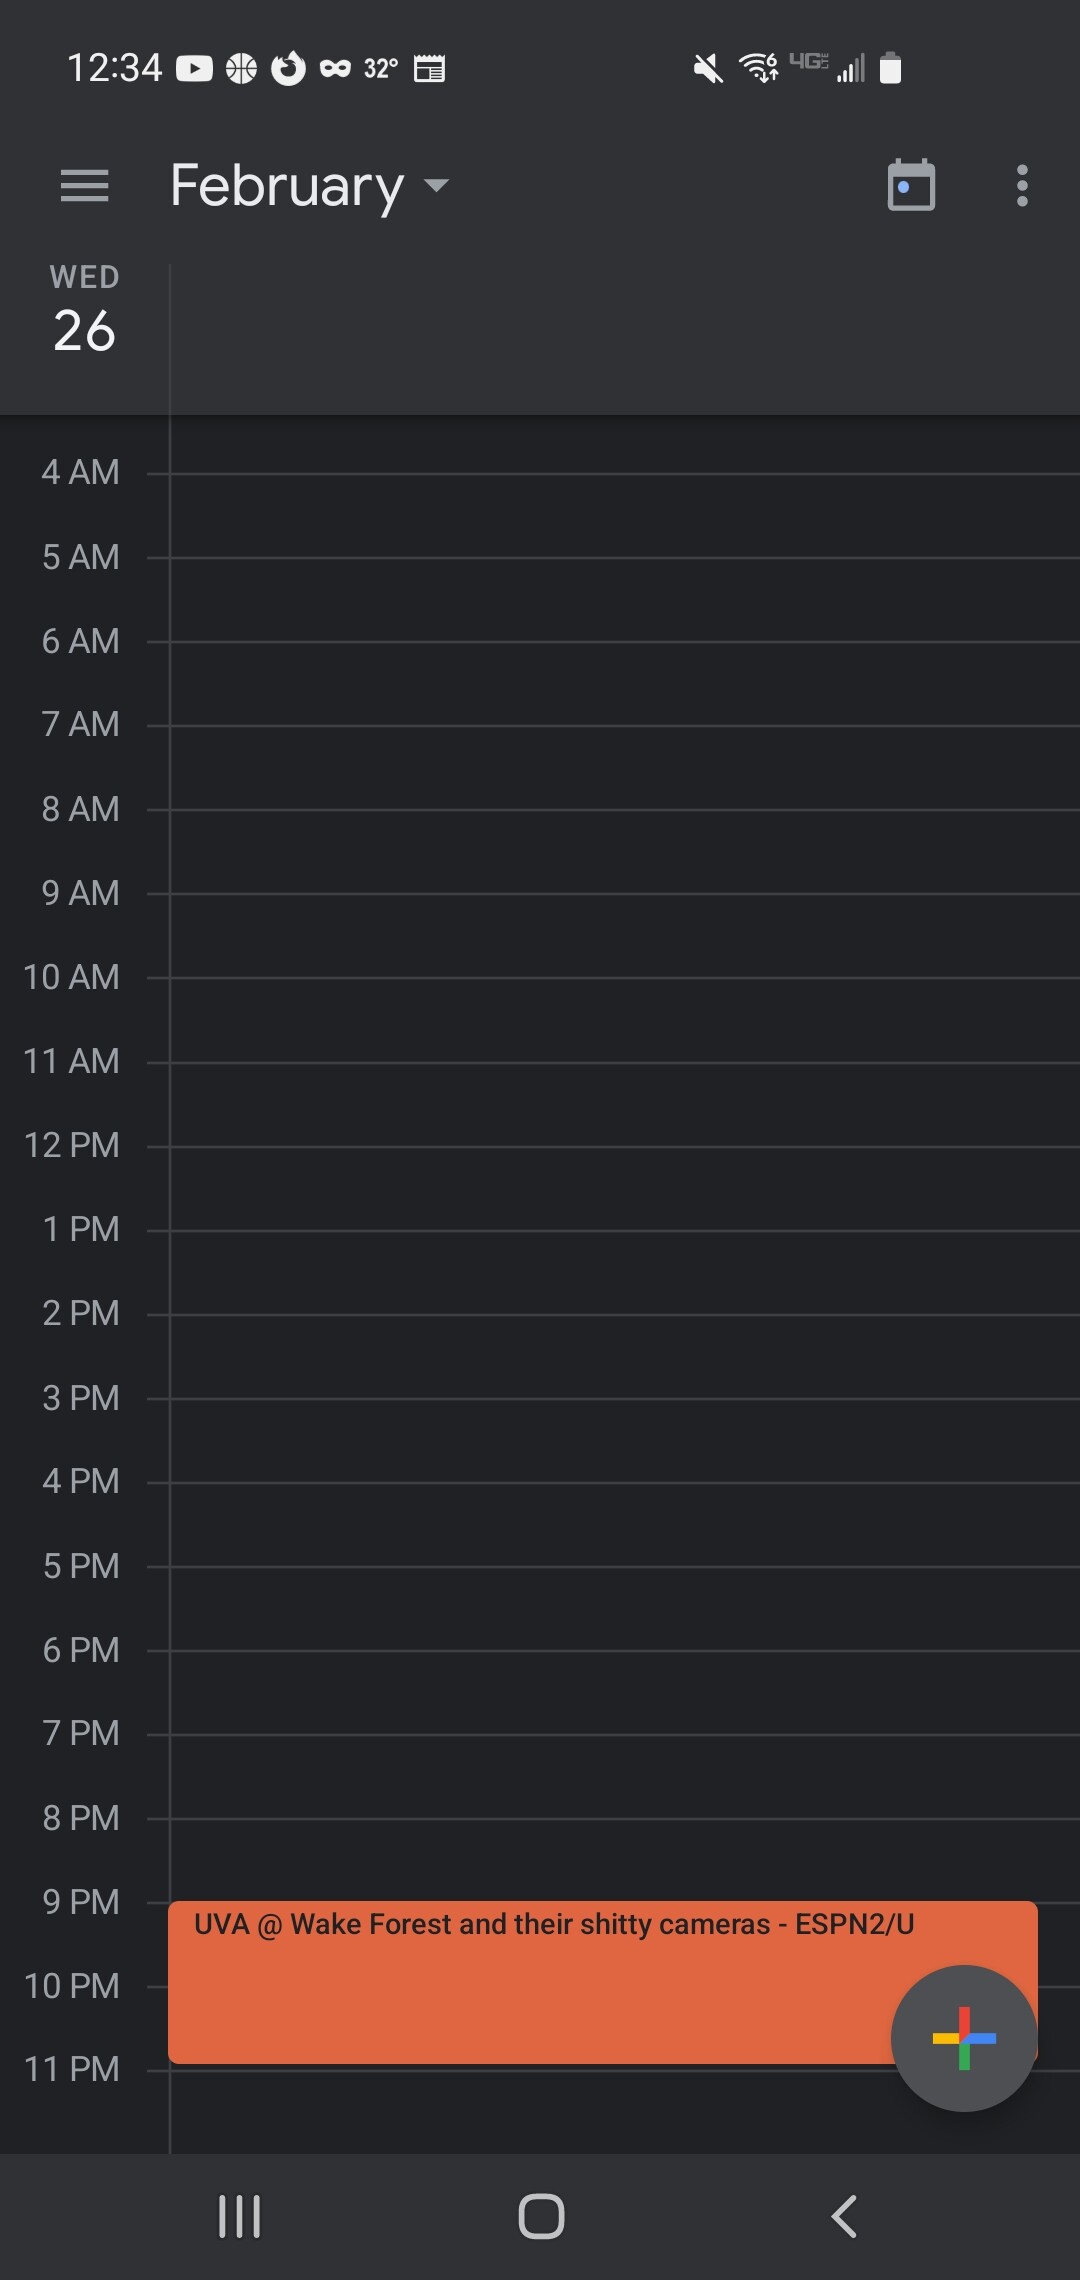Tap the dropdown arrow beside February
The width and height of the screenshot is (1080, 2280).
tap(437, 186)
